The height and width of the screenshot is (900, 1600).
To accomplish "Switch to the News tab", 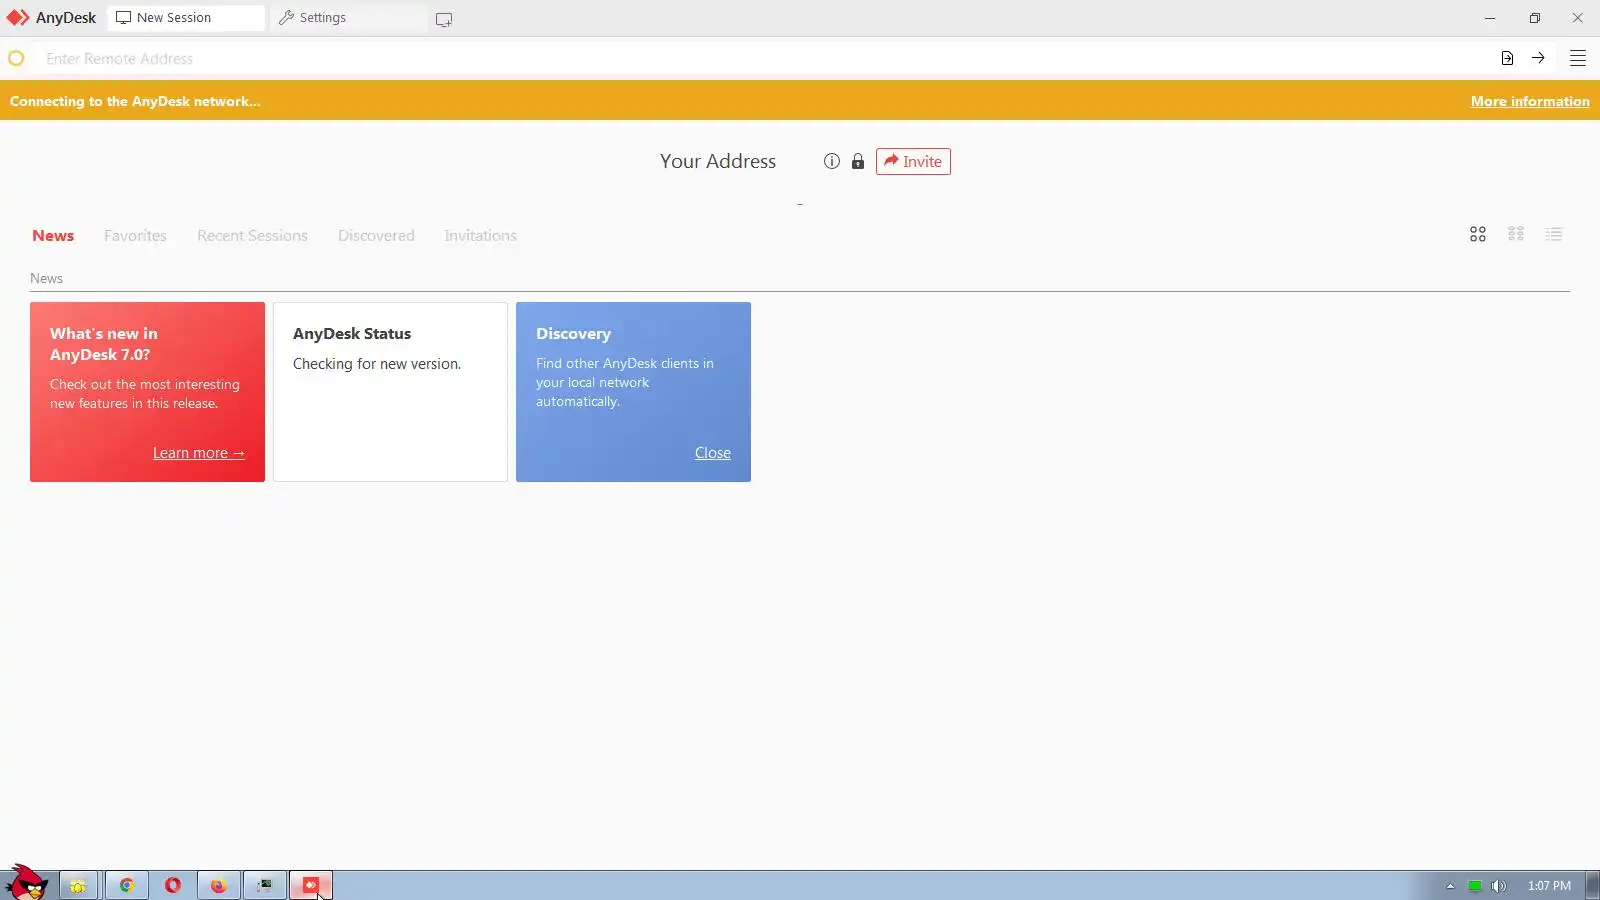I will [53, 236].
